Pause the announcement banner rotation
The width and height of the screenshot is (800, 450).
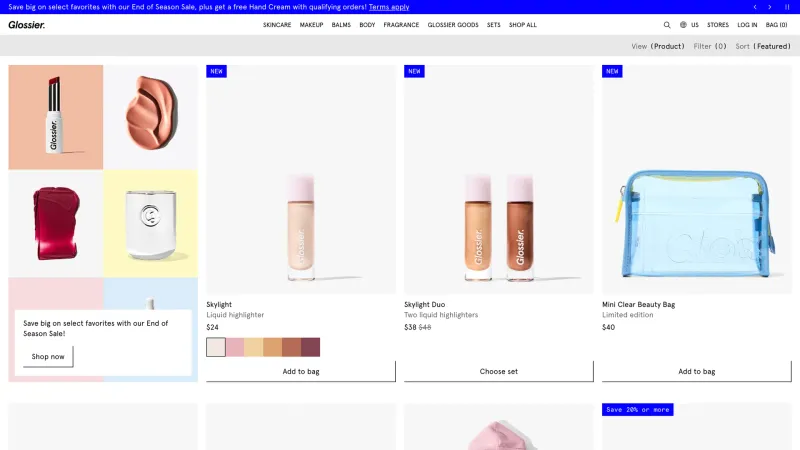(787, 7)
